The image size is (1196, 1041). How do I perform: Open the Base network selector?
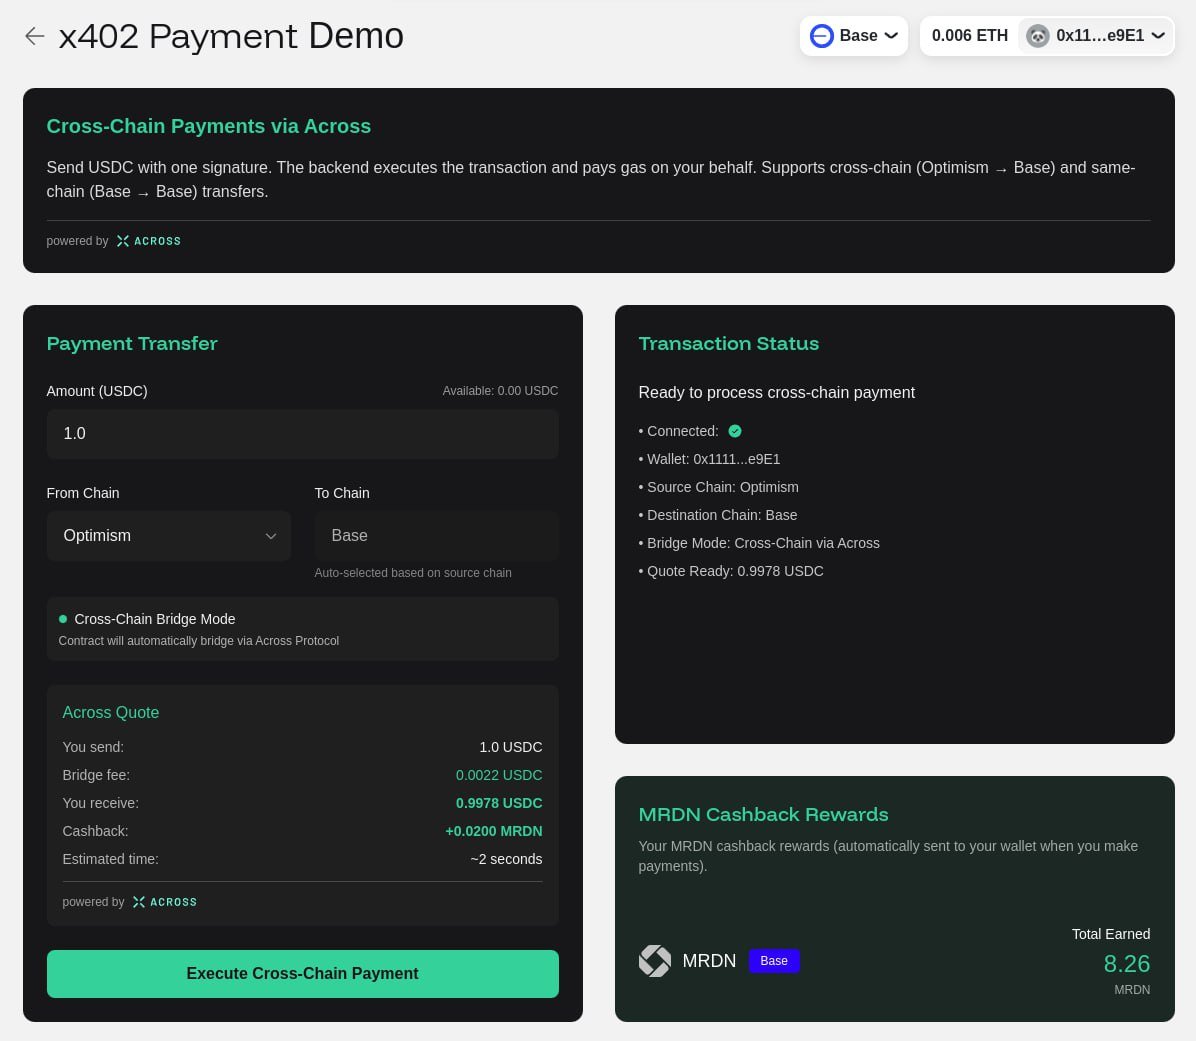(x=854, y=36)
